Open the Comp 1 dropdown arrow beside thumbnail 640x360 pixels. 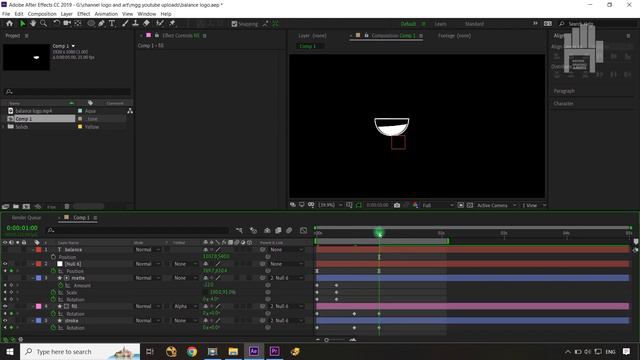click(73, 46)
